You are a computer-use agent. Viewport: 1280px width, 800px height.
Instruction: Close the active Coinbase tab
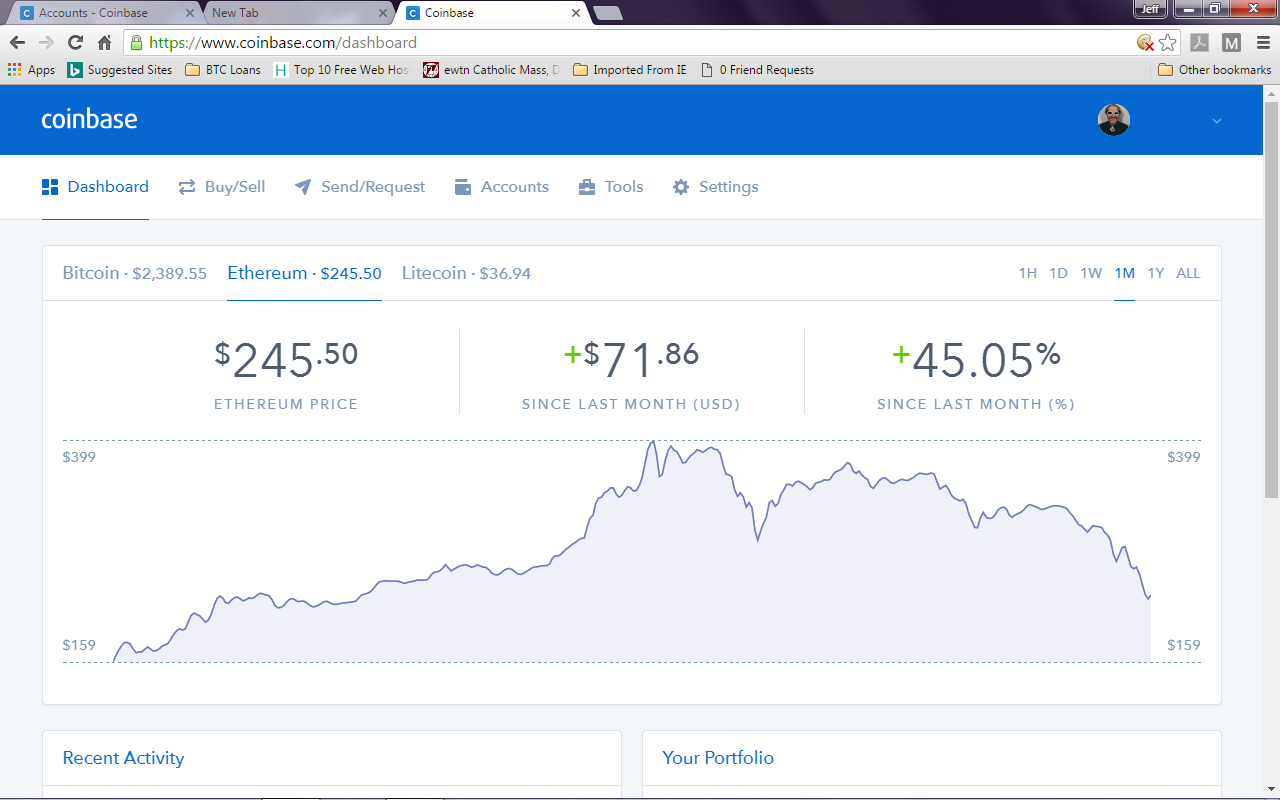[x=575, y=13]
